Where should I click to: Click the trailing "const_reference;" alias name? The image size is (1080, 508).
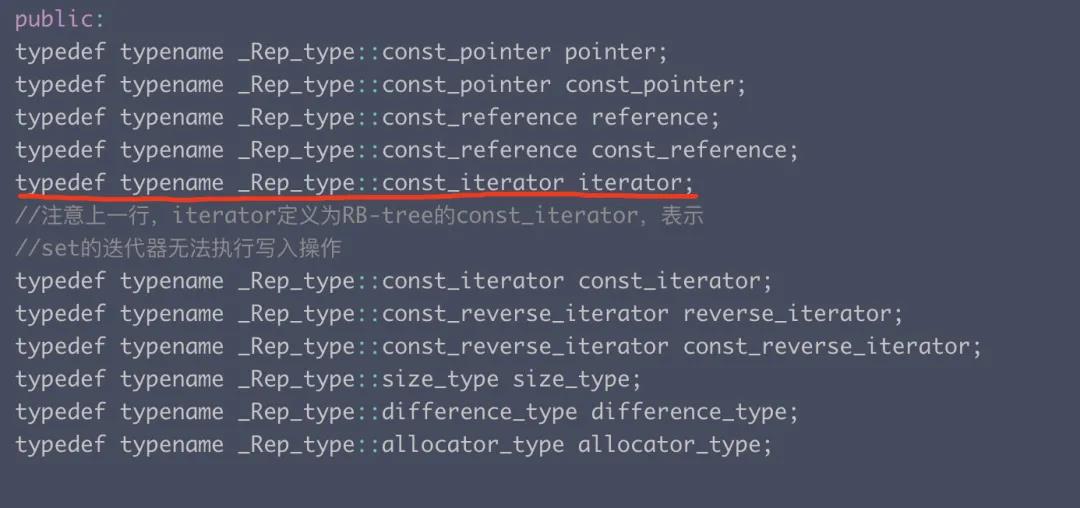[x=695, y=151]
